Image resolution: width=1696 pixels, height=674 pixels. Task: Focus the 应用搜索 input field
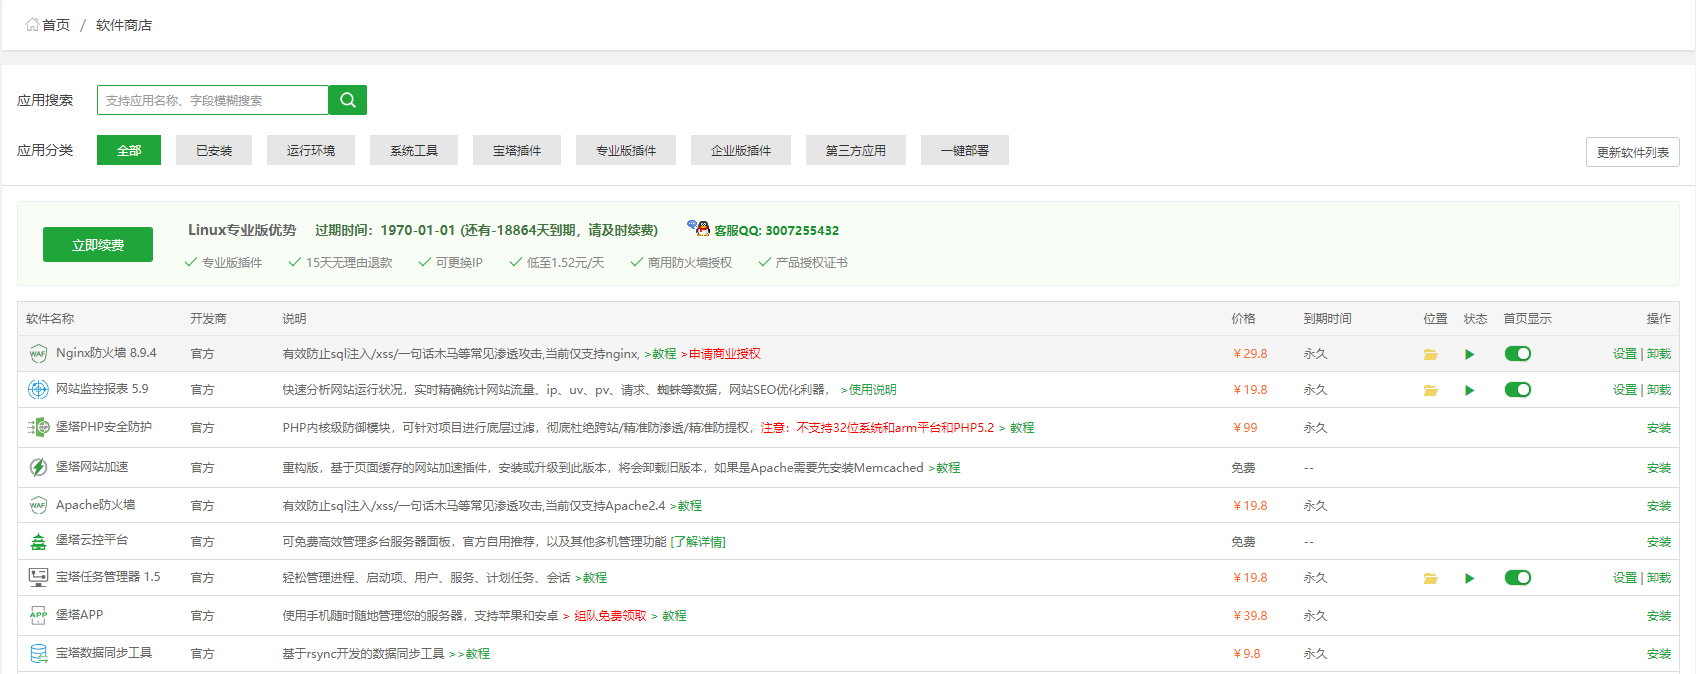click(x=212, y=100)
